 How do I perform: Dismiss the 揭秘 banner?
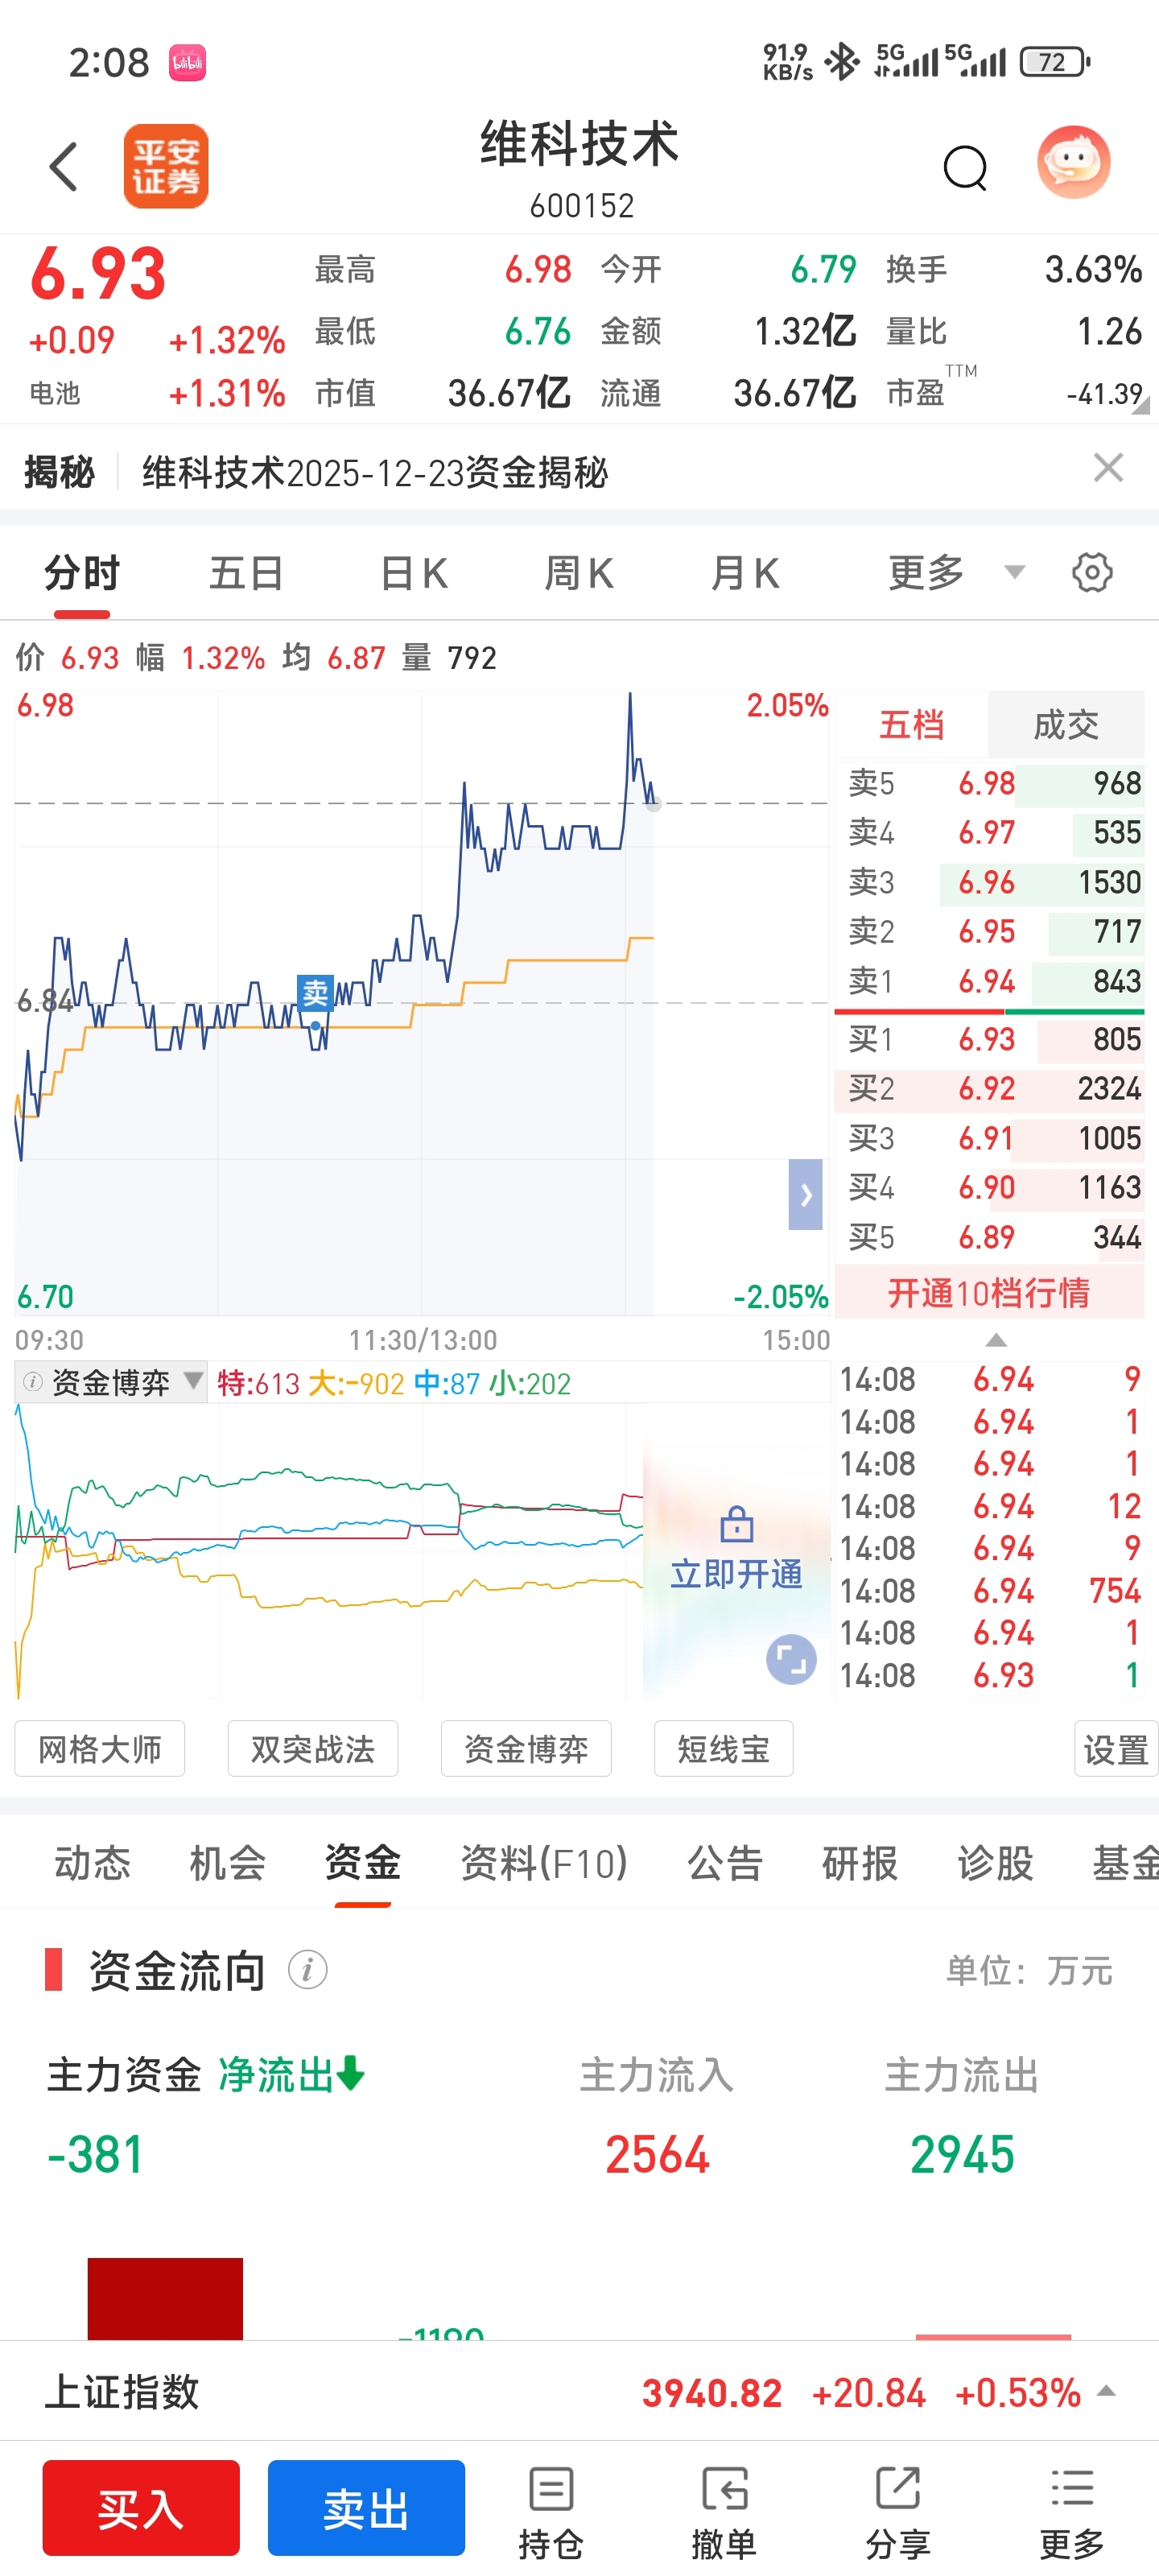1108,468
